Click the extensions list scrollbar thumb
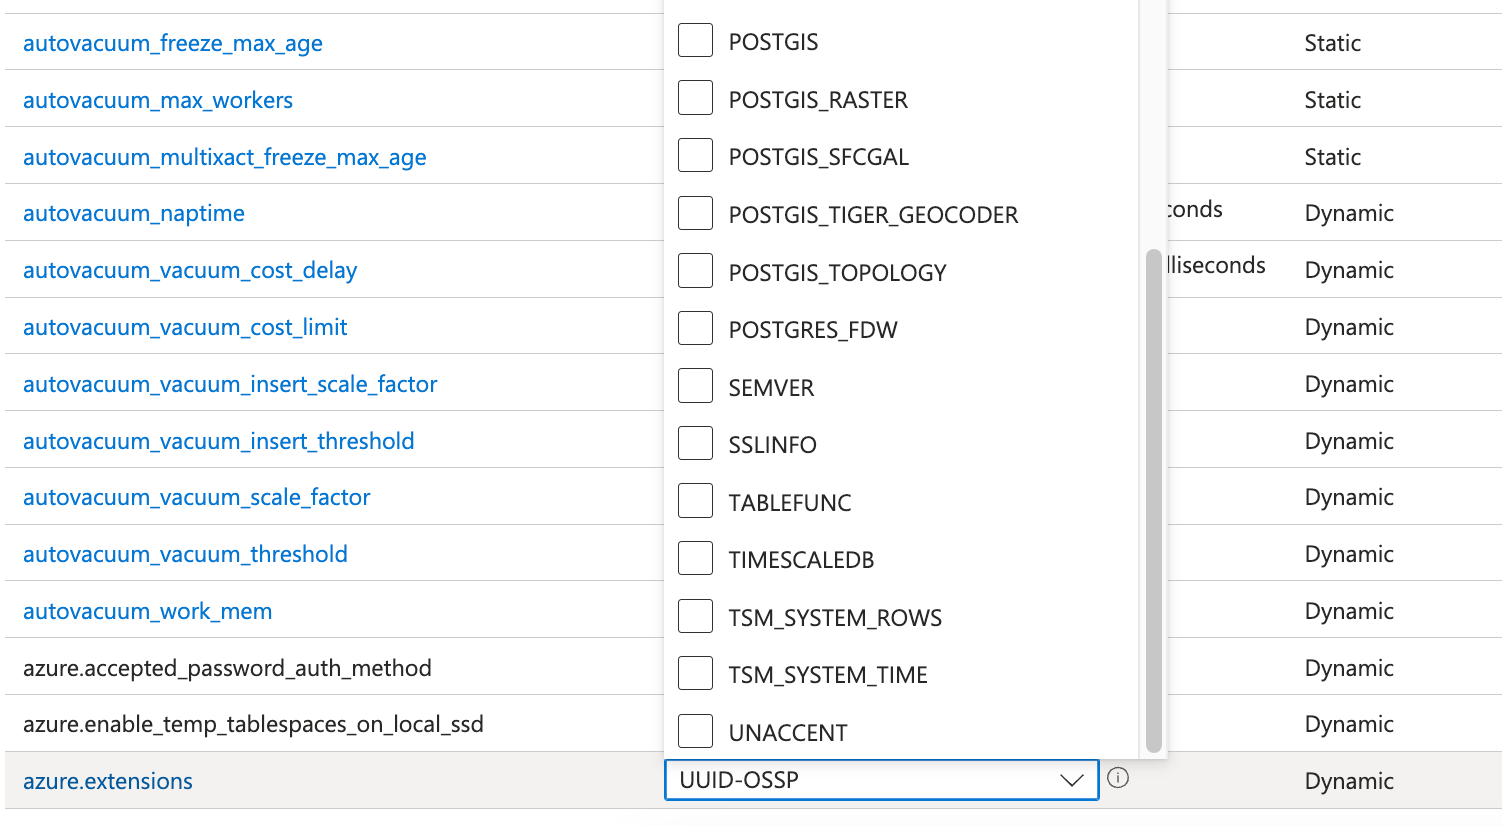 point(1153,500)
